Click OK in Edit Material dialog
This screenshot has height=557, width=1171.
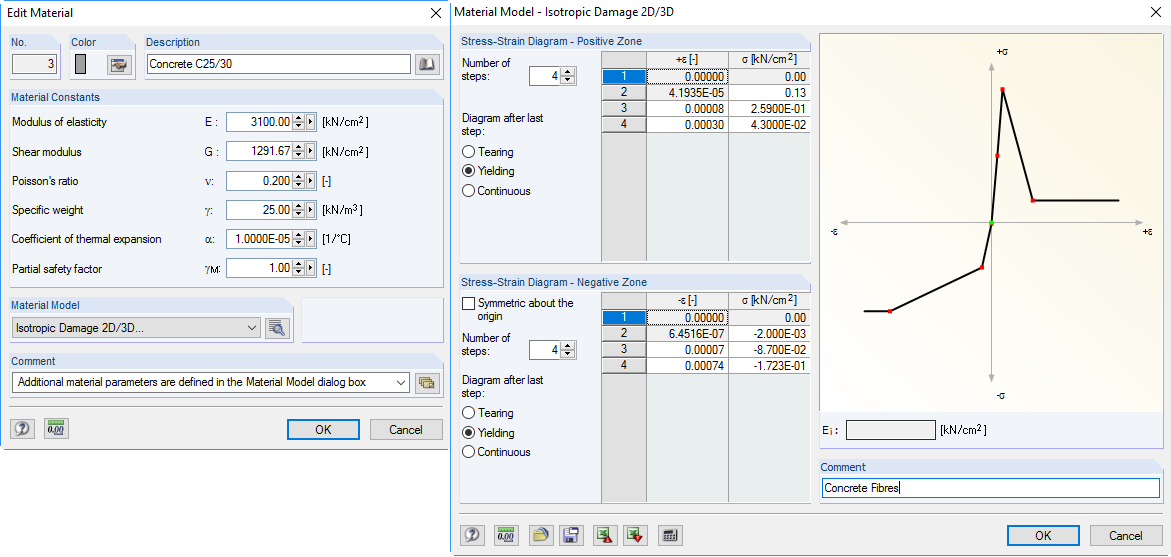click(323, 429)
